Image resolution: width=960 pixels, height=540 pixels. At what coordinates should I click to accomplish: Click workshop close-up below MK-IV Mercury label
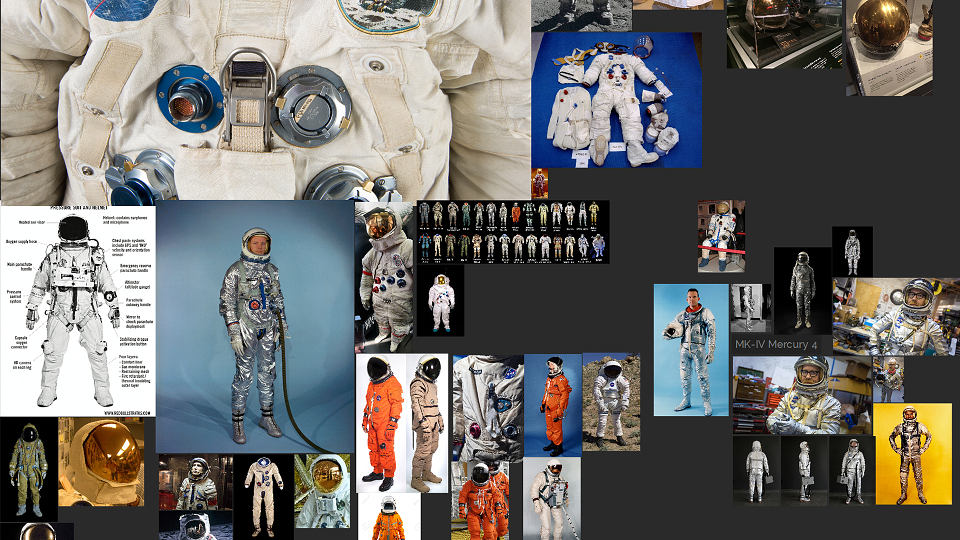click(x=802, y=395)
